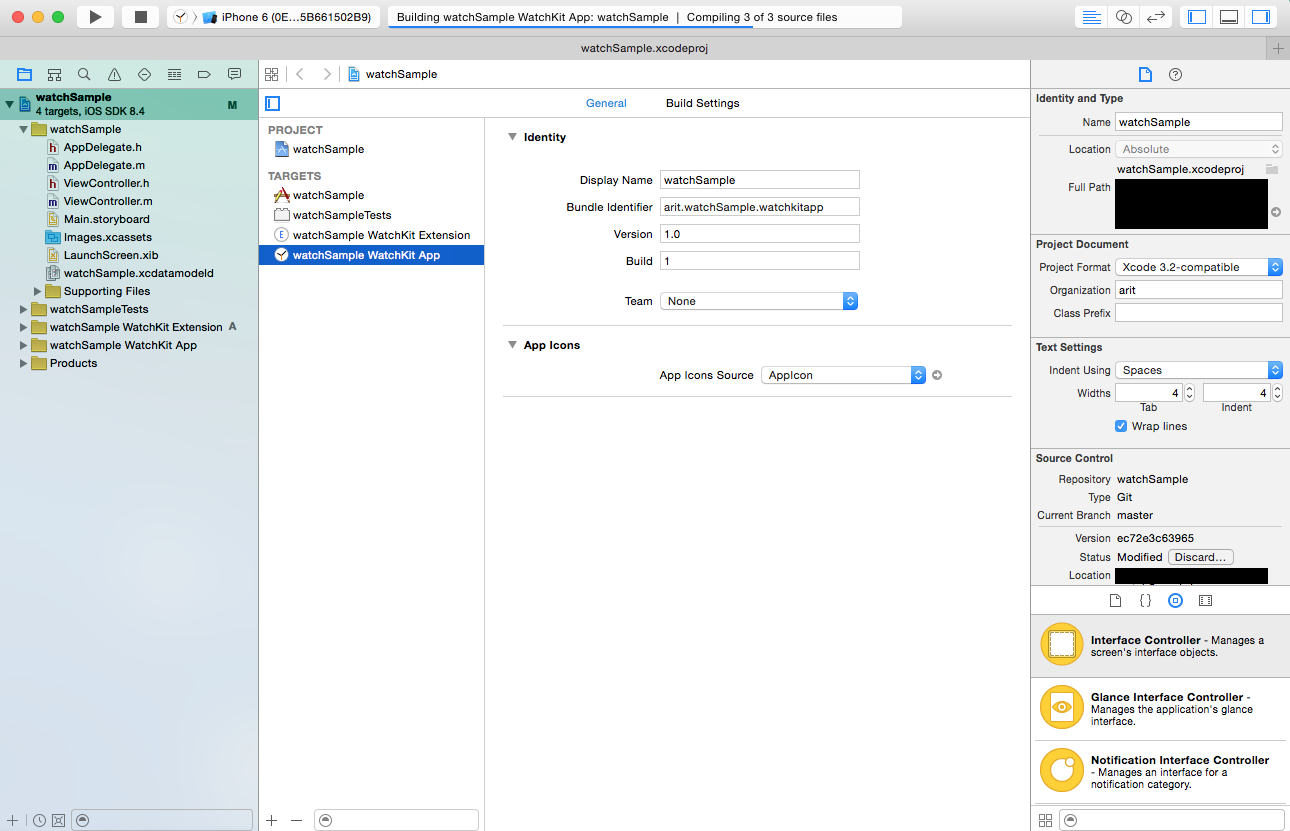Toggle the Utilities pane visibility

pyautogui.click(x=1260, y=17)
